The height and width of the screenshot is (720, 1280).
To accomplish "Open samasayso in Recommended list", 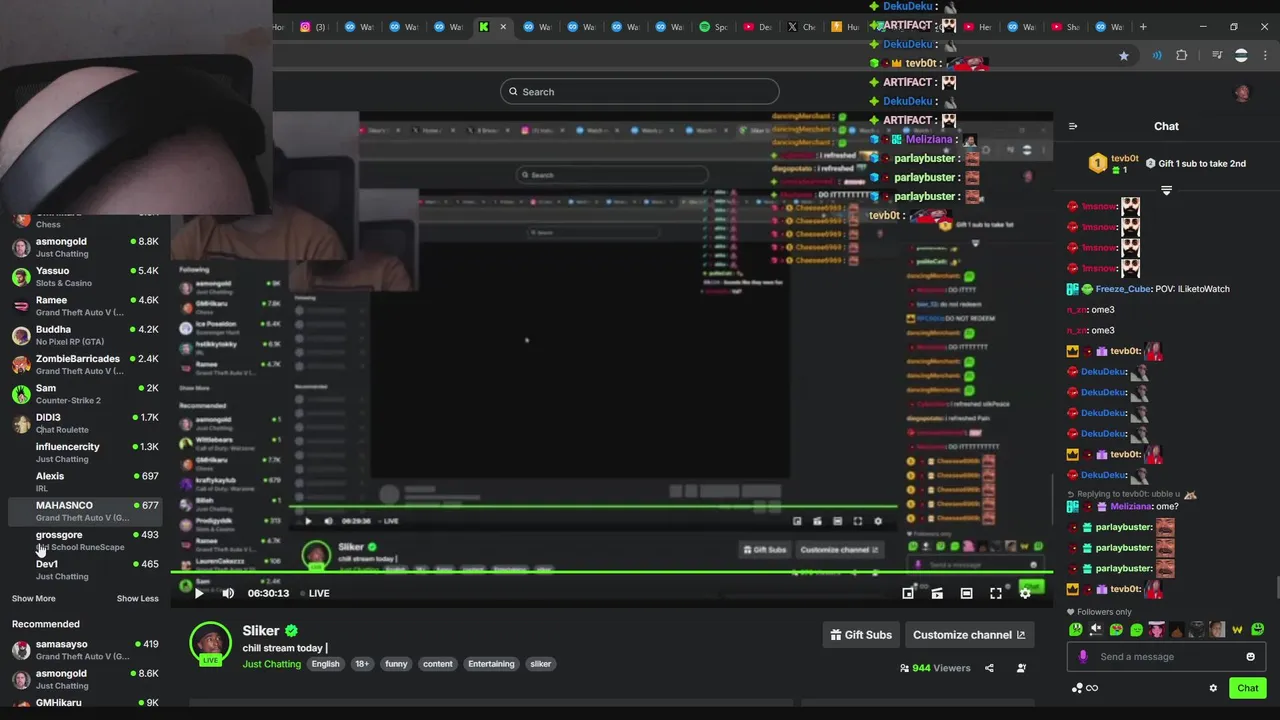I will (x=84, y=650).
